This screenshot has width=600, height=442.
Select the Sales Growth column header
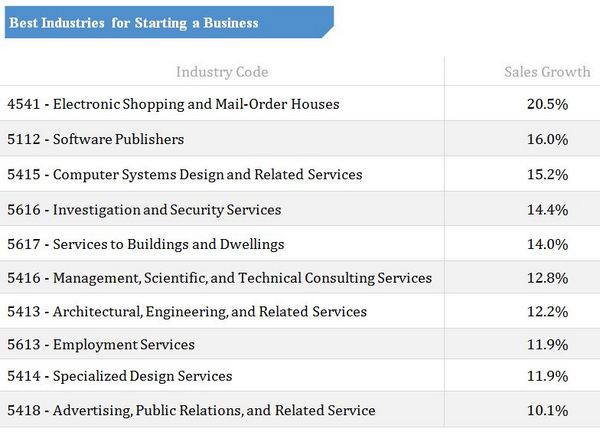tap(547, 72)
